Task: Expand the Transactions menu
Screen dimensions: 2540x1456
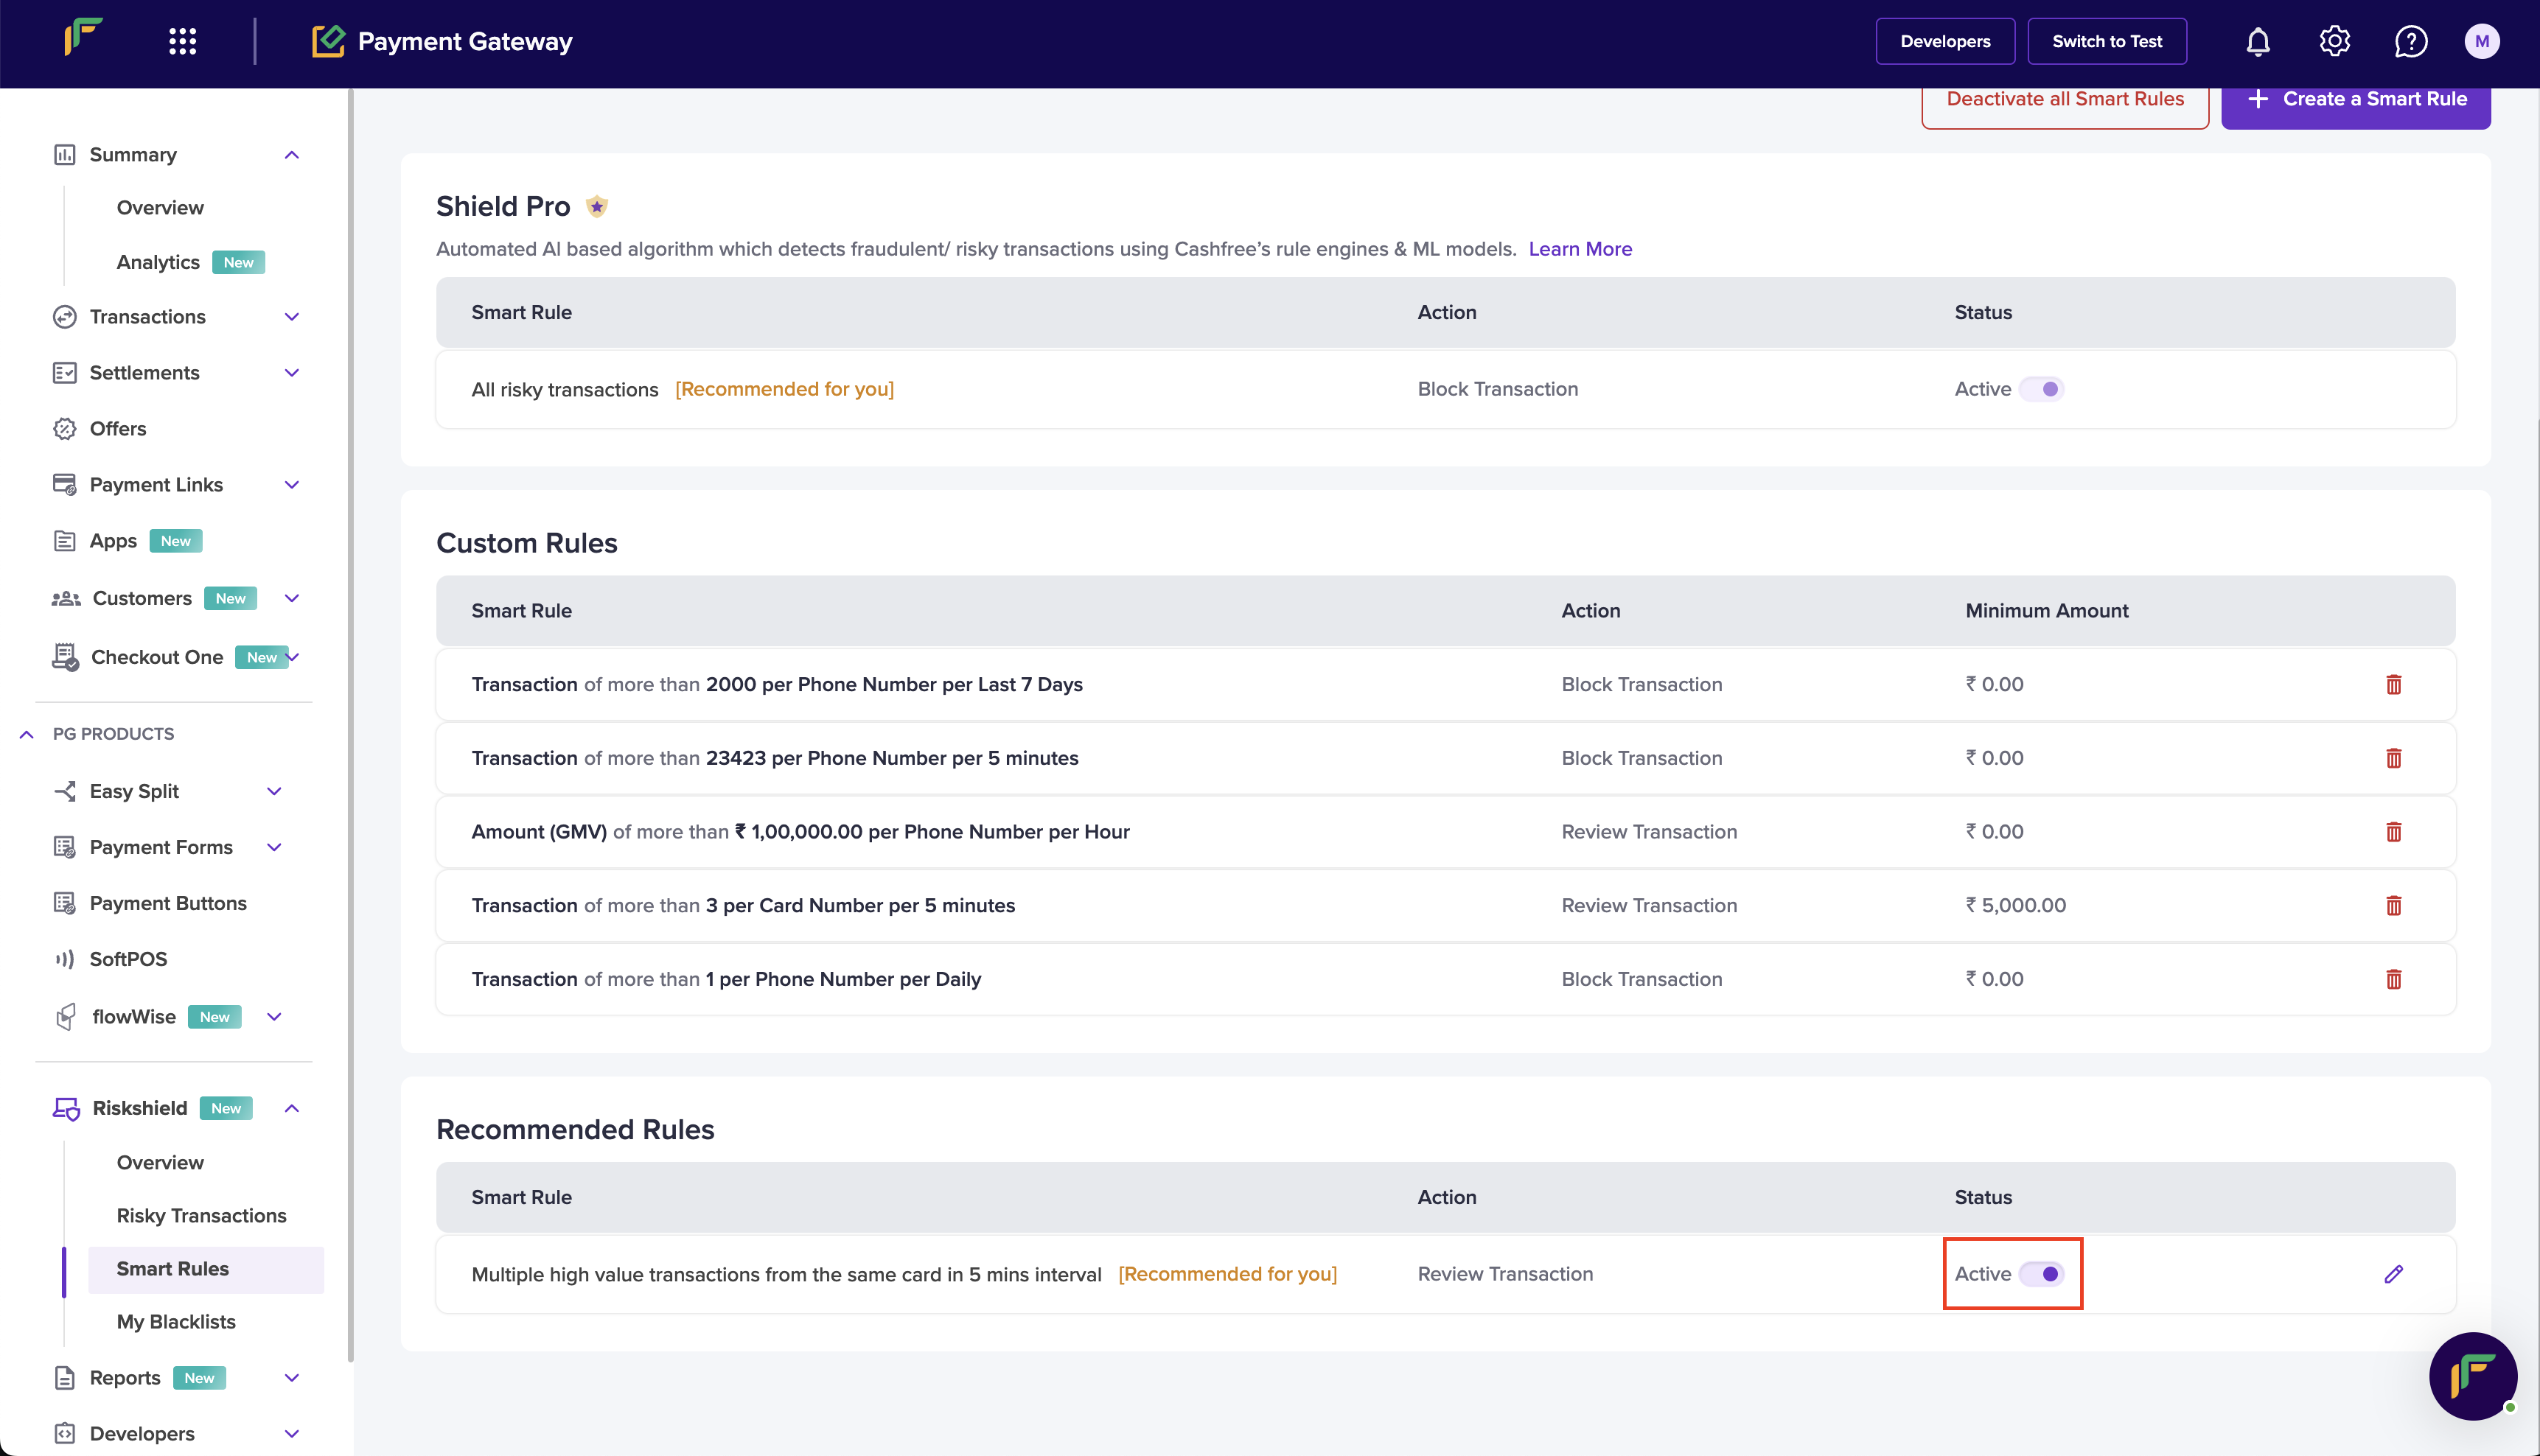Action: pos(292,317)
